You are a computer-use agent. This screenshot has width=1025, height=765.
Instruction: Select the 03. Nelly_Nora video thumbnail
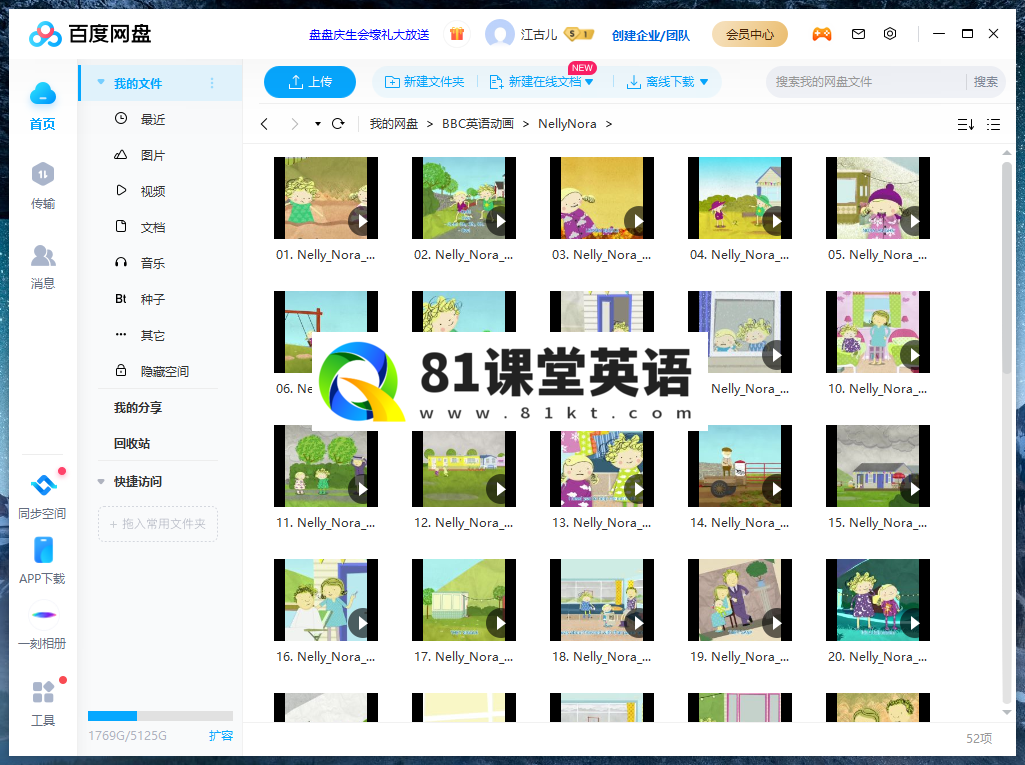(601, 197)
